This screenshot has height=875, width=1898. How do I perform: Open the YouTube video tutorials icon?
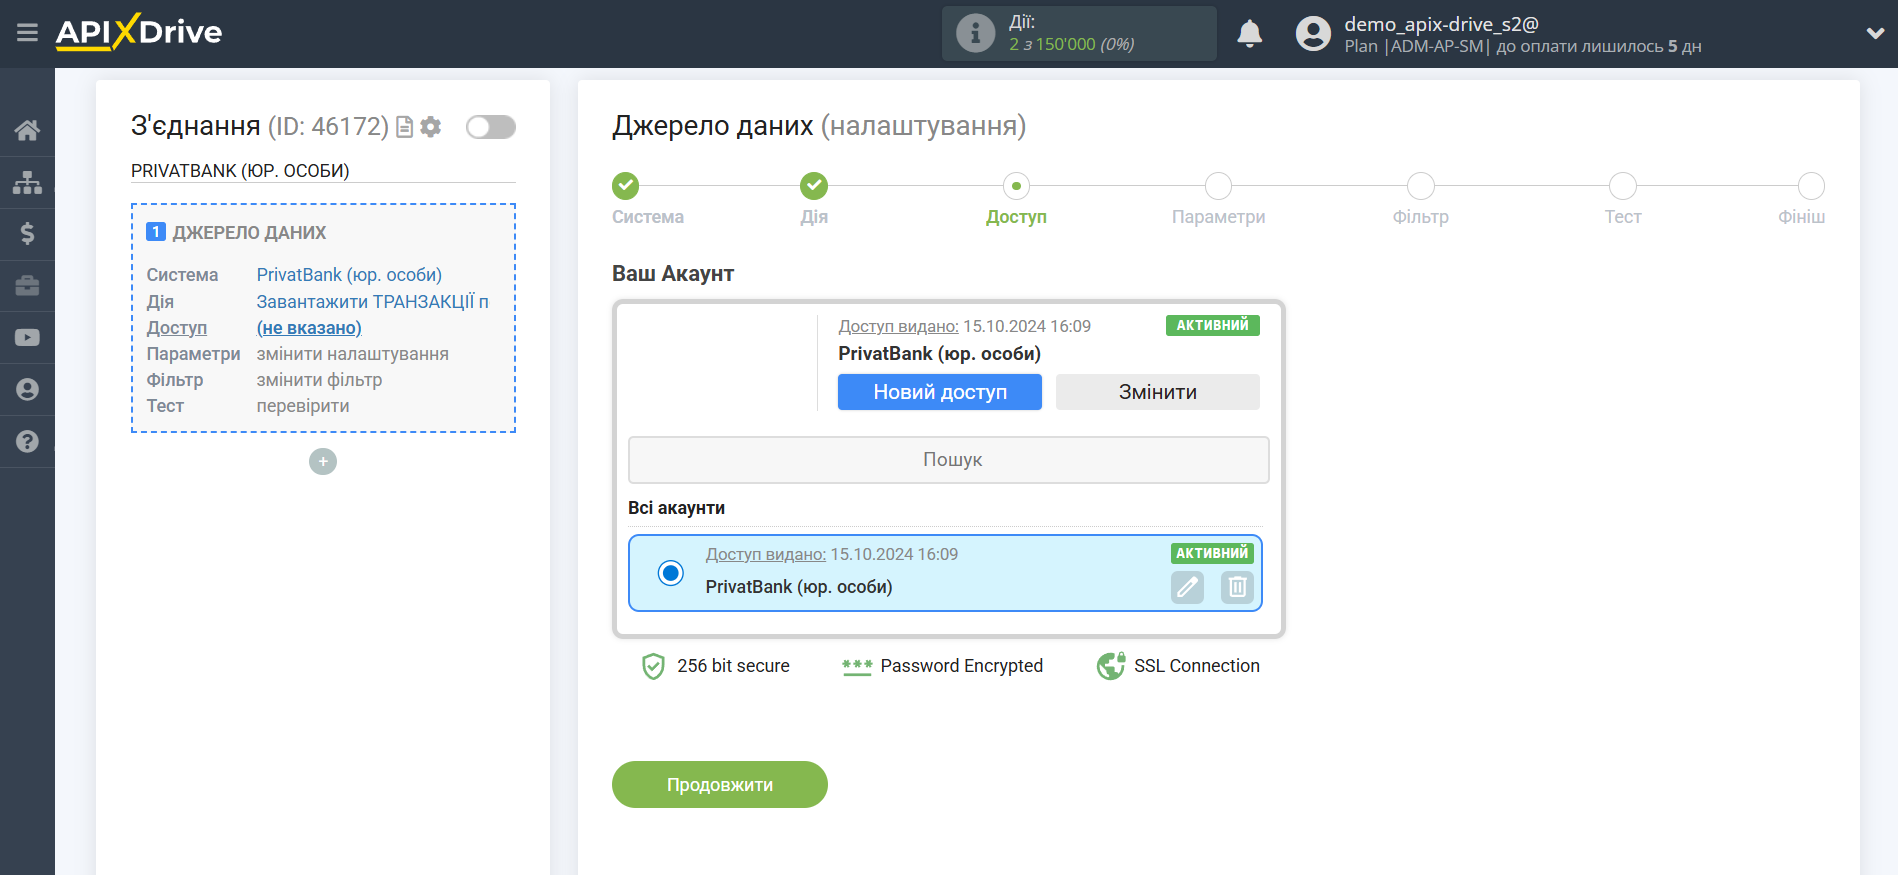[27, 338]
